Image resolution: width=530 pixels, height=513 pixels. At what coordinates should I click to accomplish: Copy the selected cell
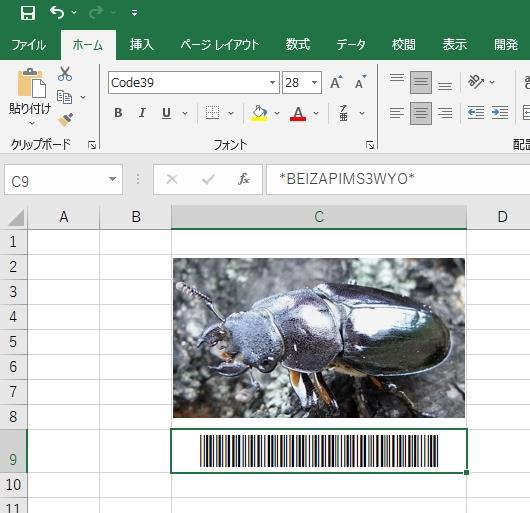(x=64, y=97)
